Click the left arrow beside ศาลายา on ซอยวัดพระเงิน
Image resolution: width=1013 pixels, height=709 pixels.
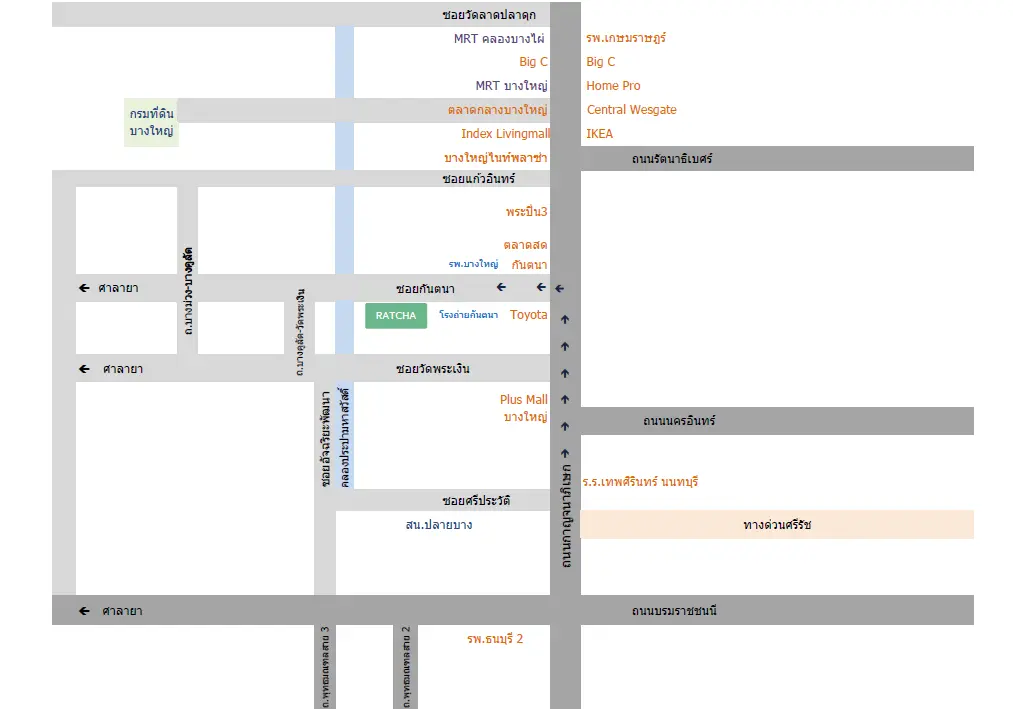click(x=85, y=369)
